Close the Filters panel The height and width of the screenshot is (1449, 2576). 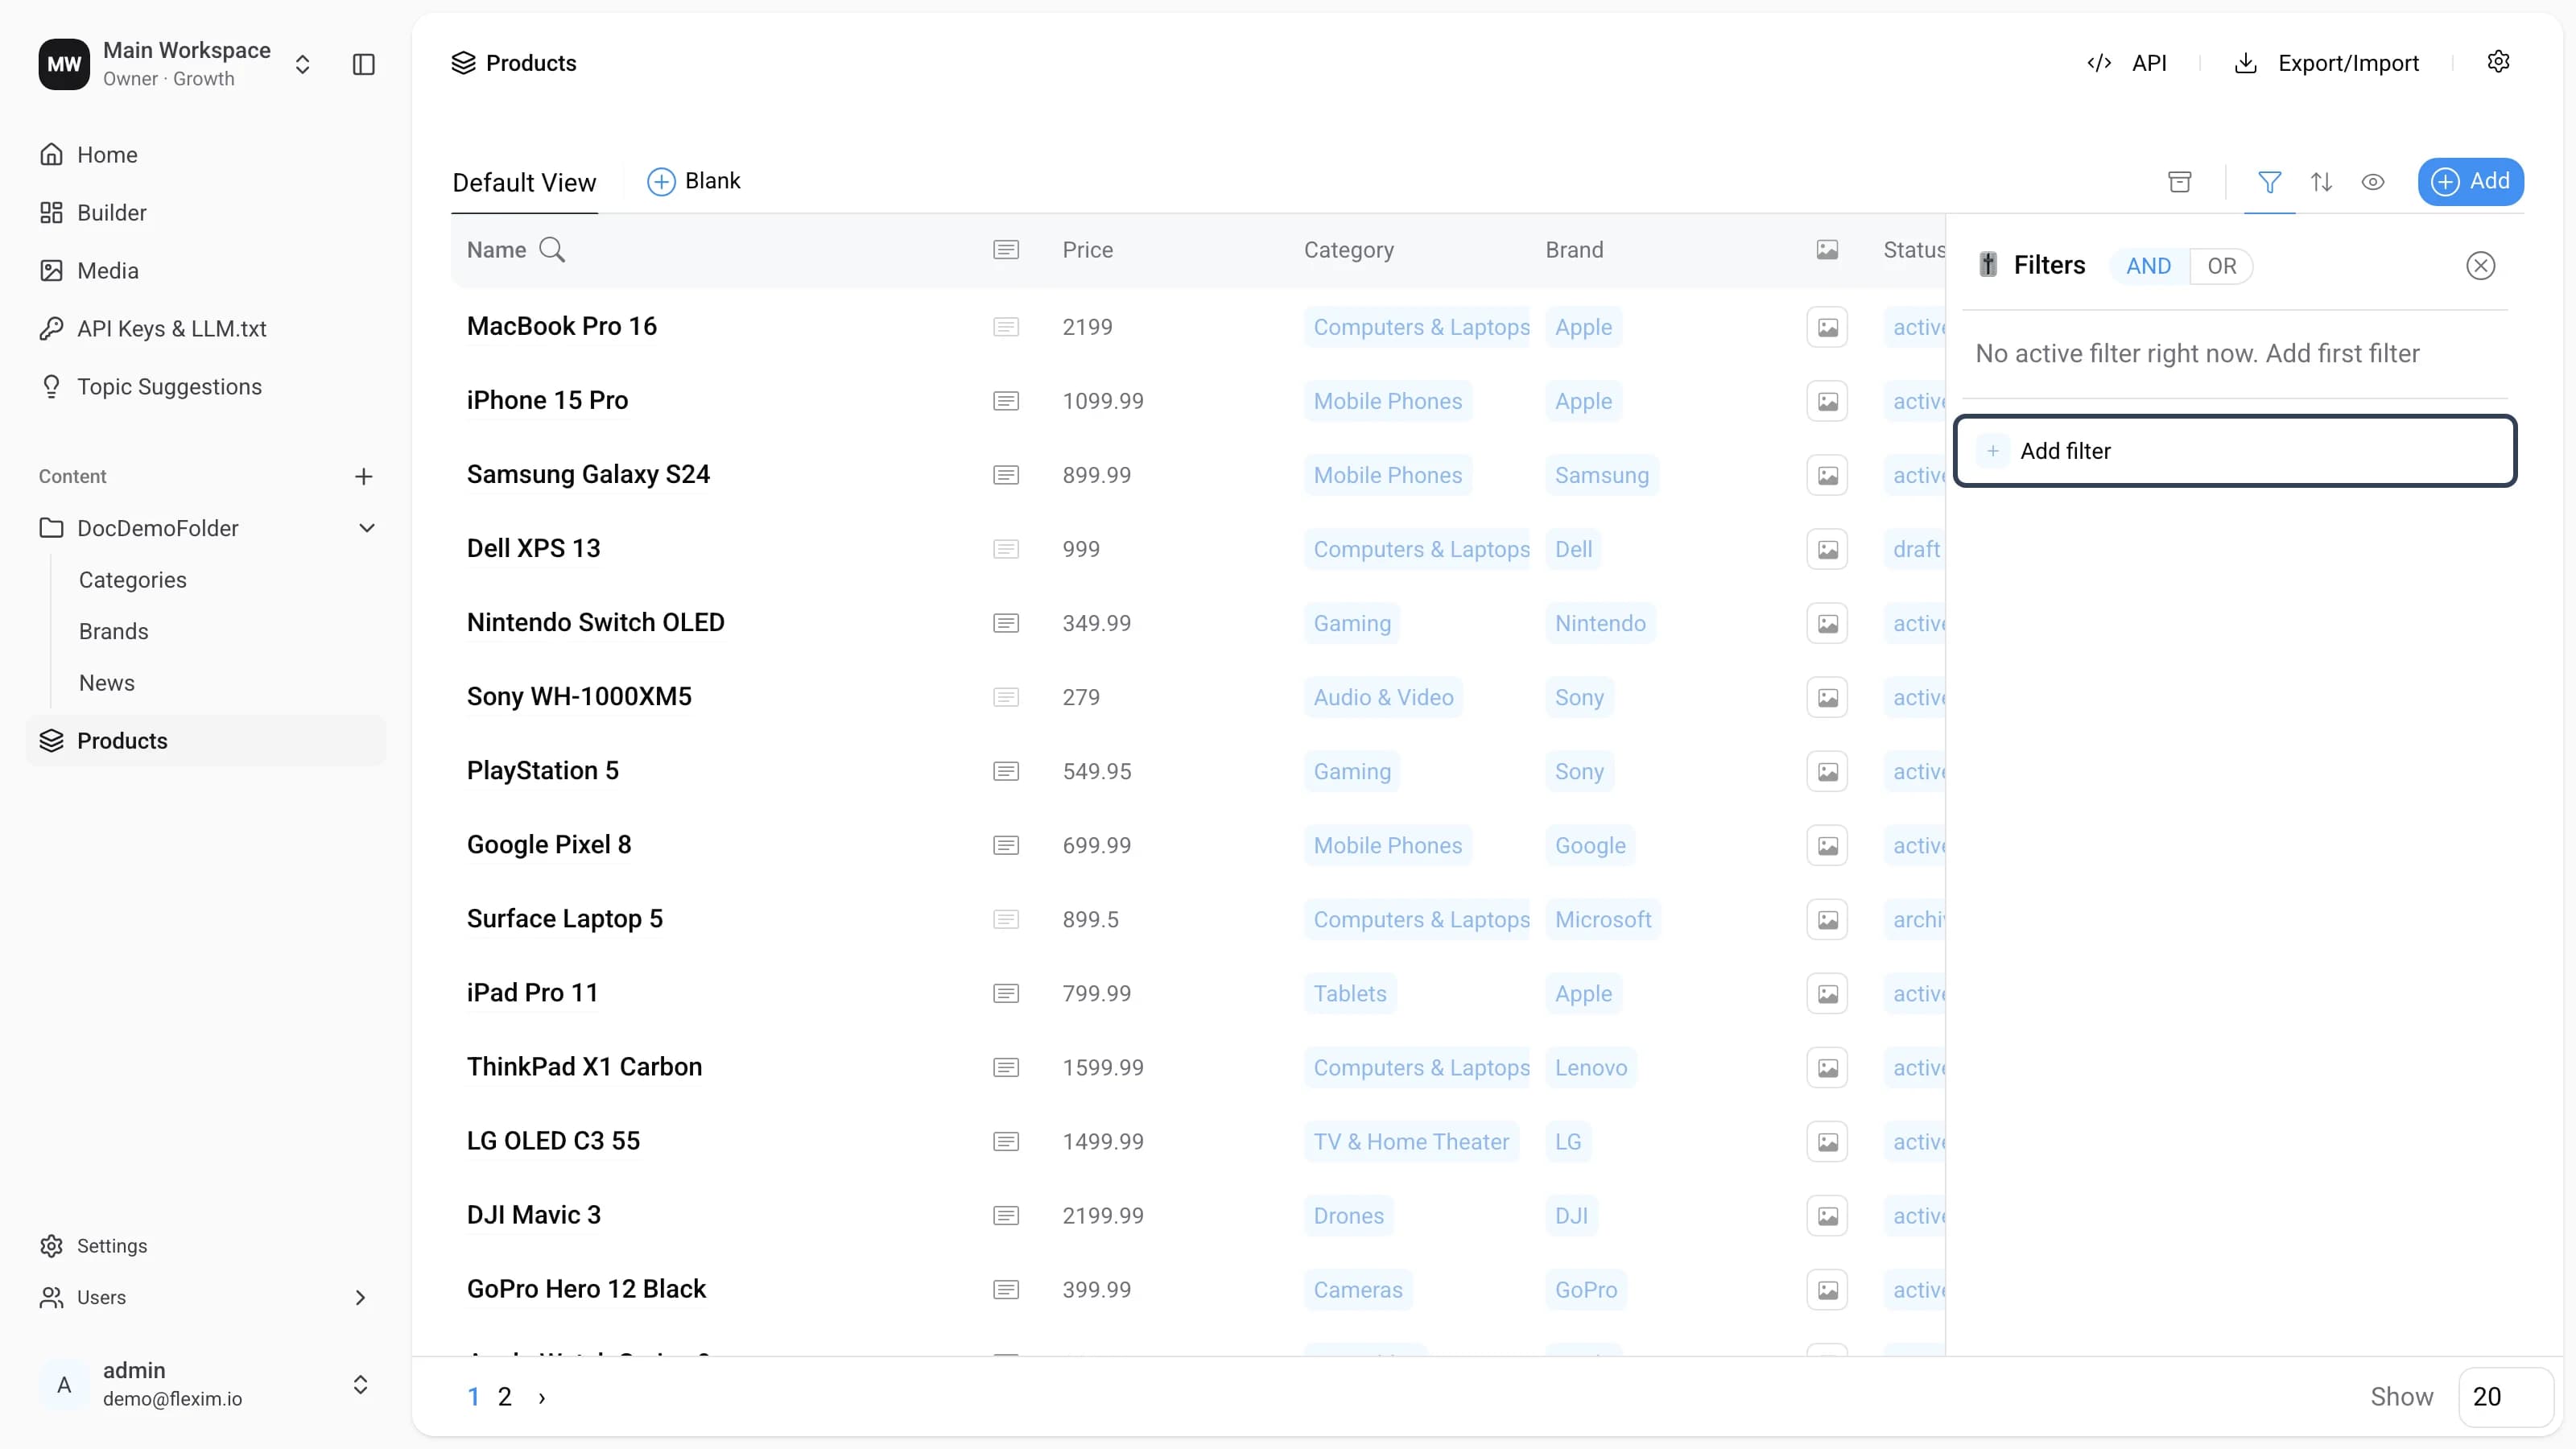pos(2480,266)
